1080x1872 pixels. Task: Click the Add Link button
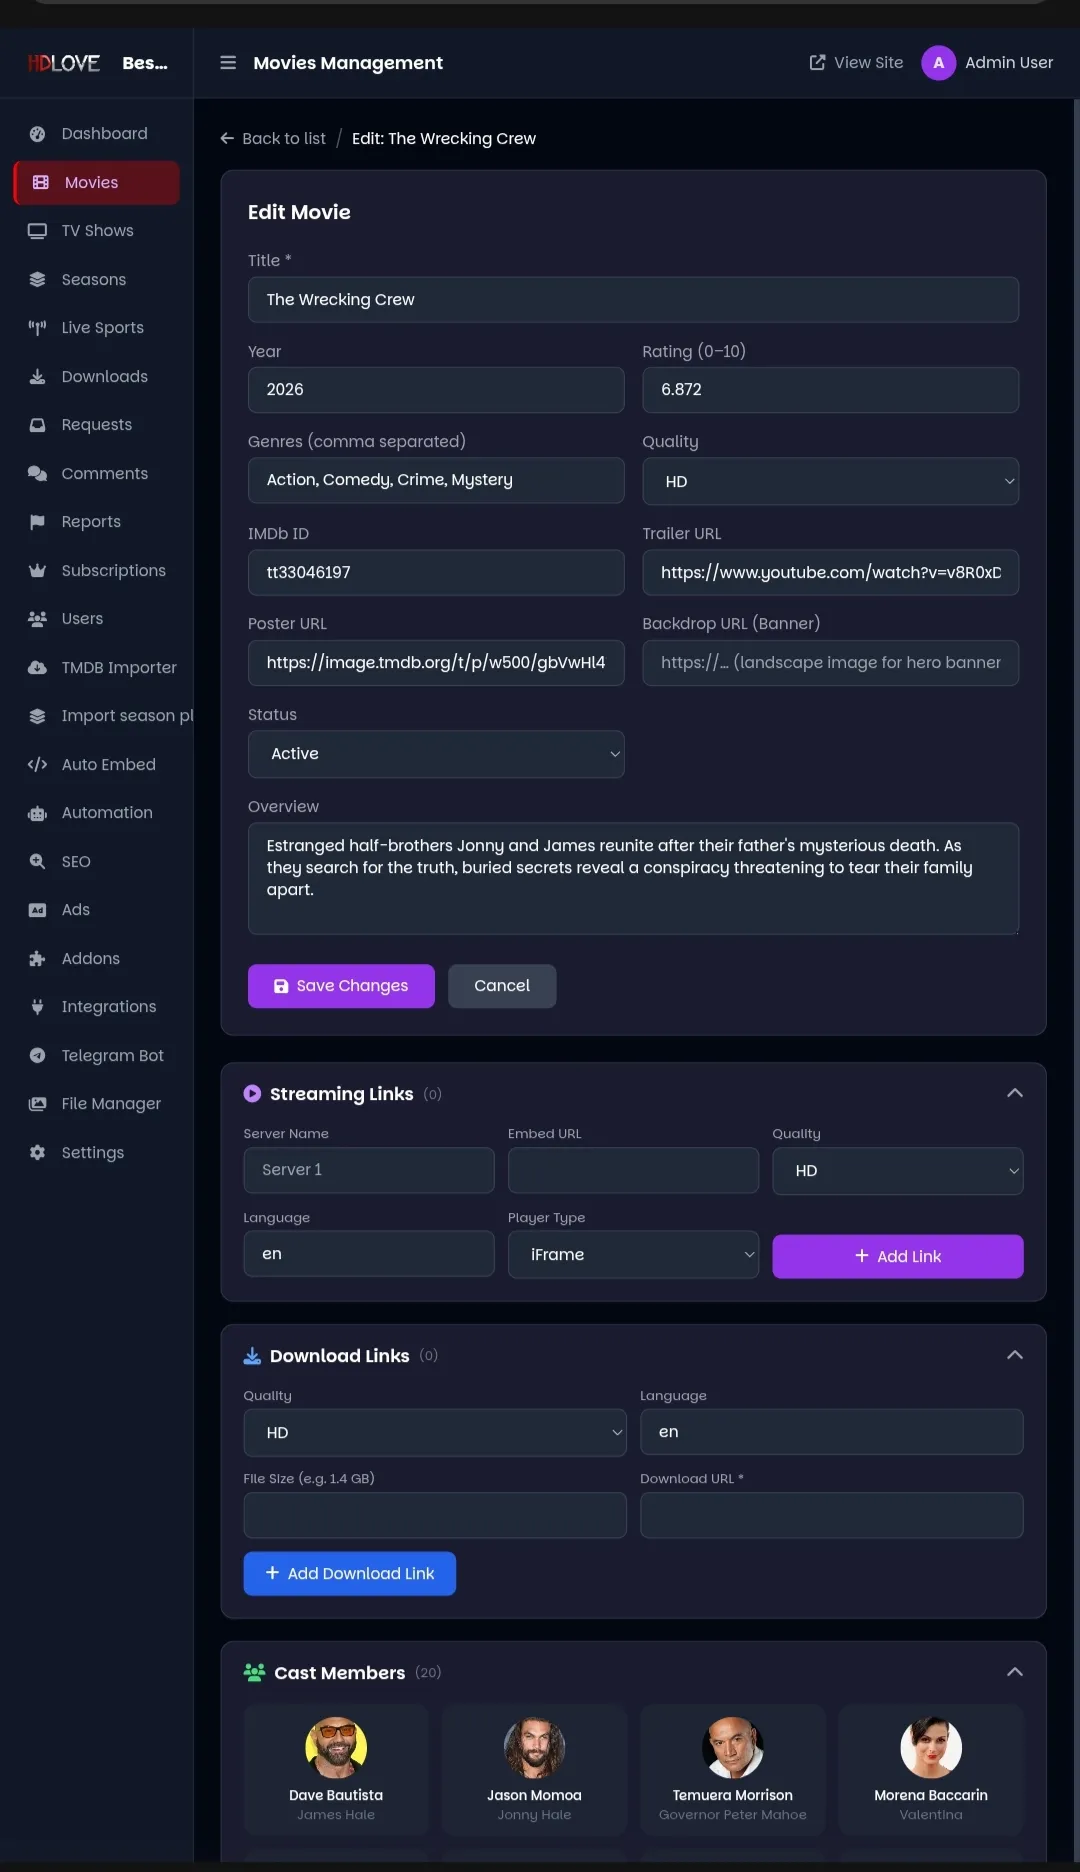coord(897,1257)
